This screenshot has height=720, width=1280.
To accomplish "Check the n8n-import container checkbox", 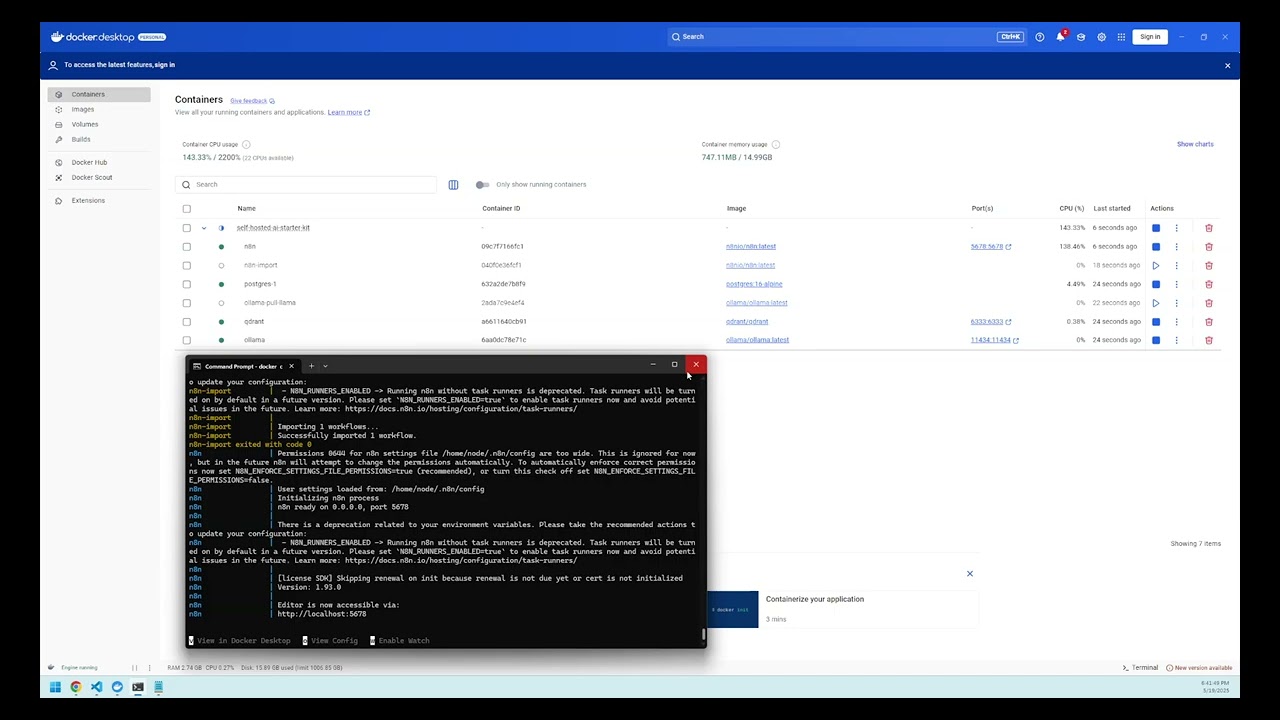I will tap(186, 265).
